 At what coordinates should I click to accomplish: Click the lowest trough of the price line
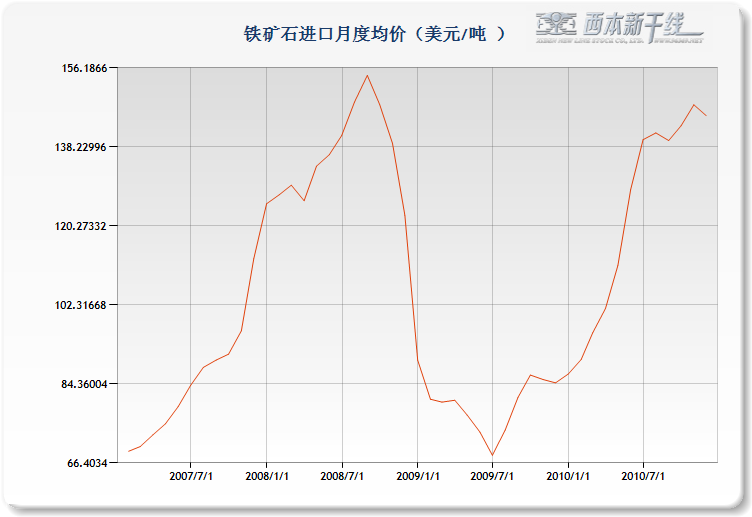[493, 455]
